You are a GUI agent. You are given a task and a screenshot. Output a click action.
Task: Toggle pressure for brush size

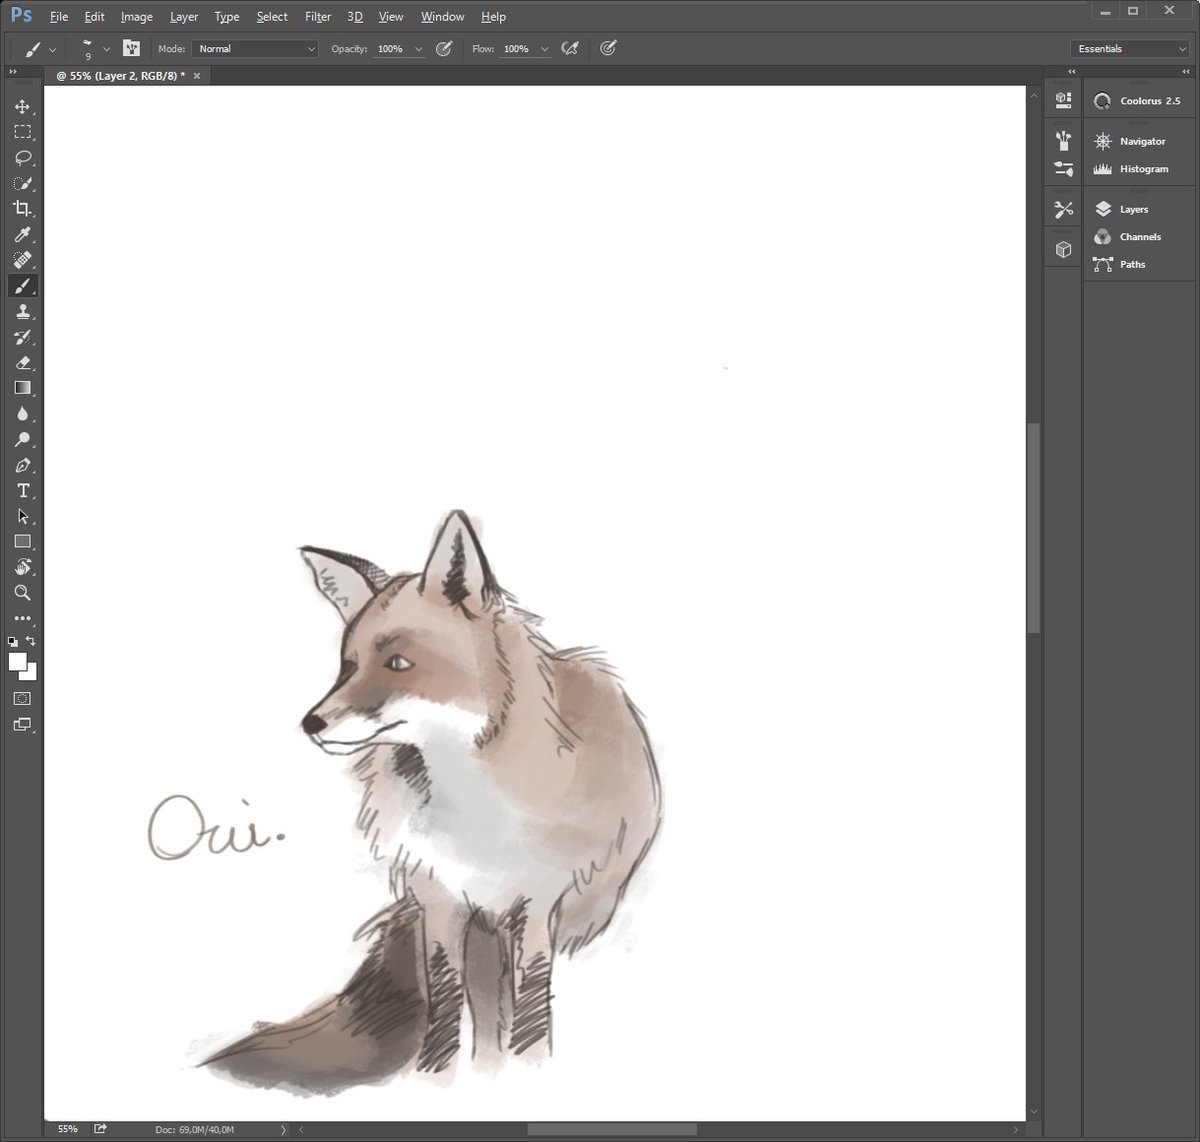(608, 48)
